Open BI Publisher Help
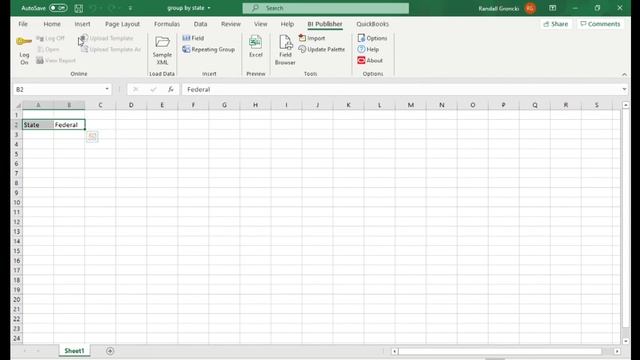The width and height of the screenshot is (640, 360). (368, 49)
